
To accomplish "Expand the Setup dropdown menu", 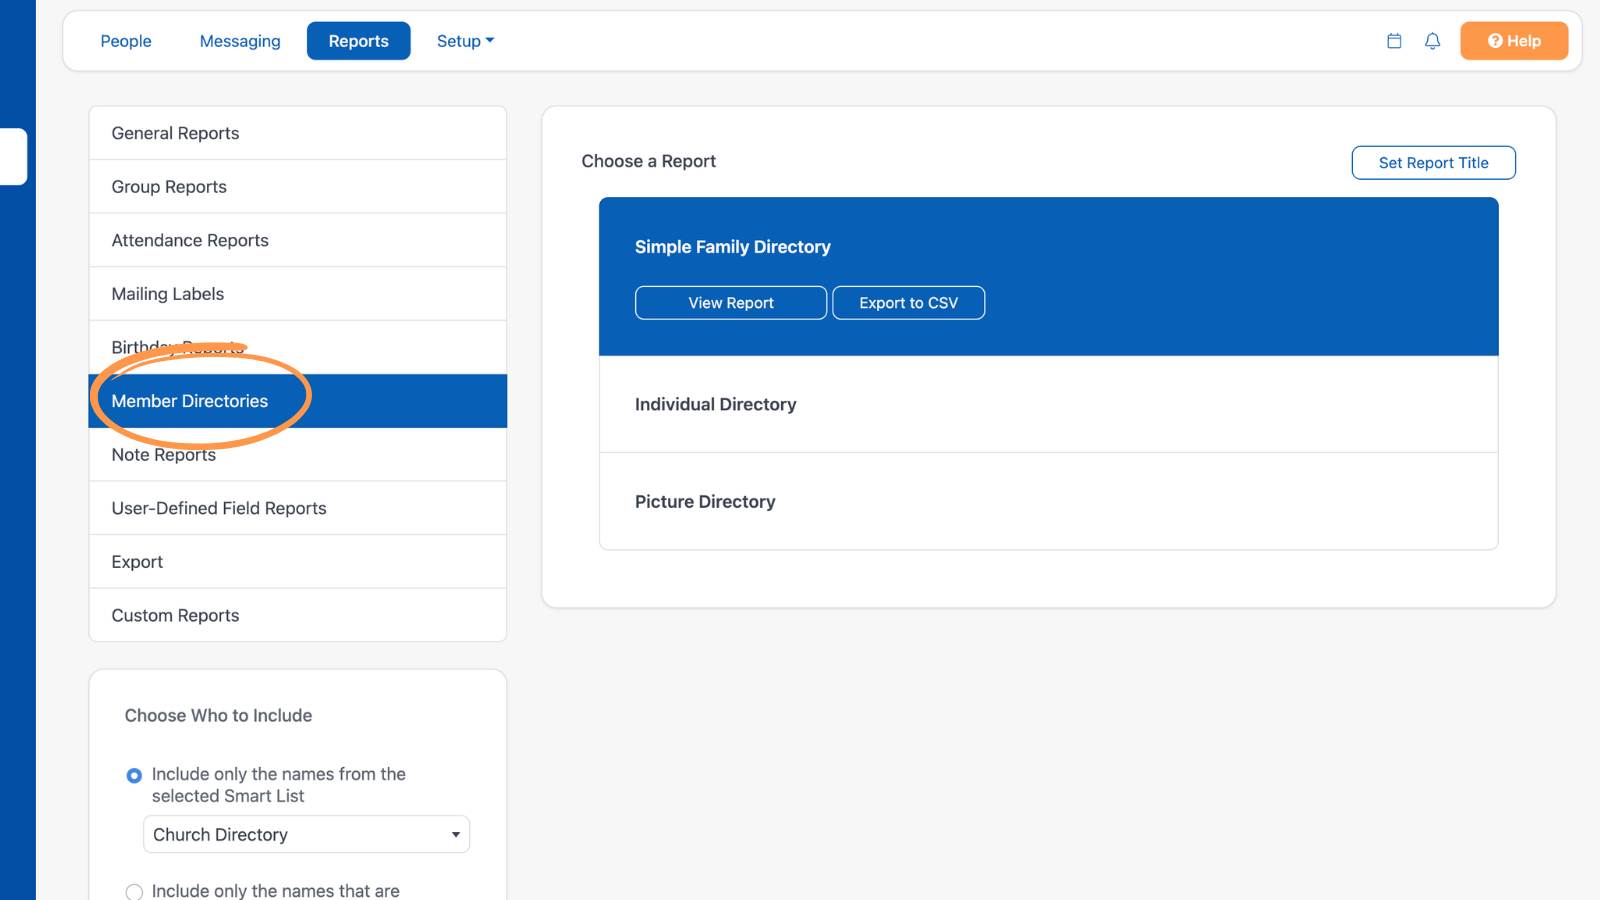I will 465,41.
